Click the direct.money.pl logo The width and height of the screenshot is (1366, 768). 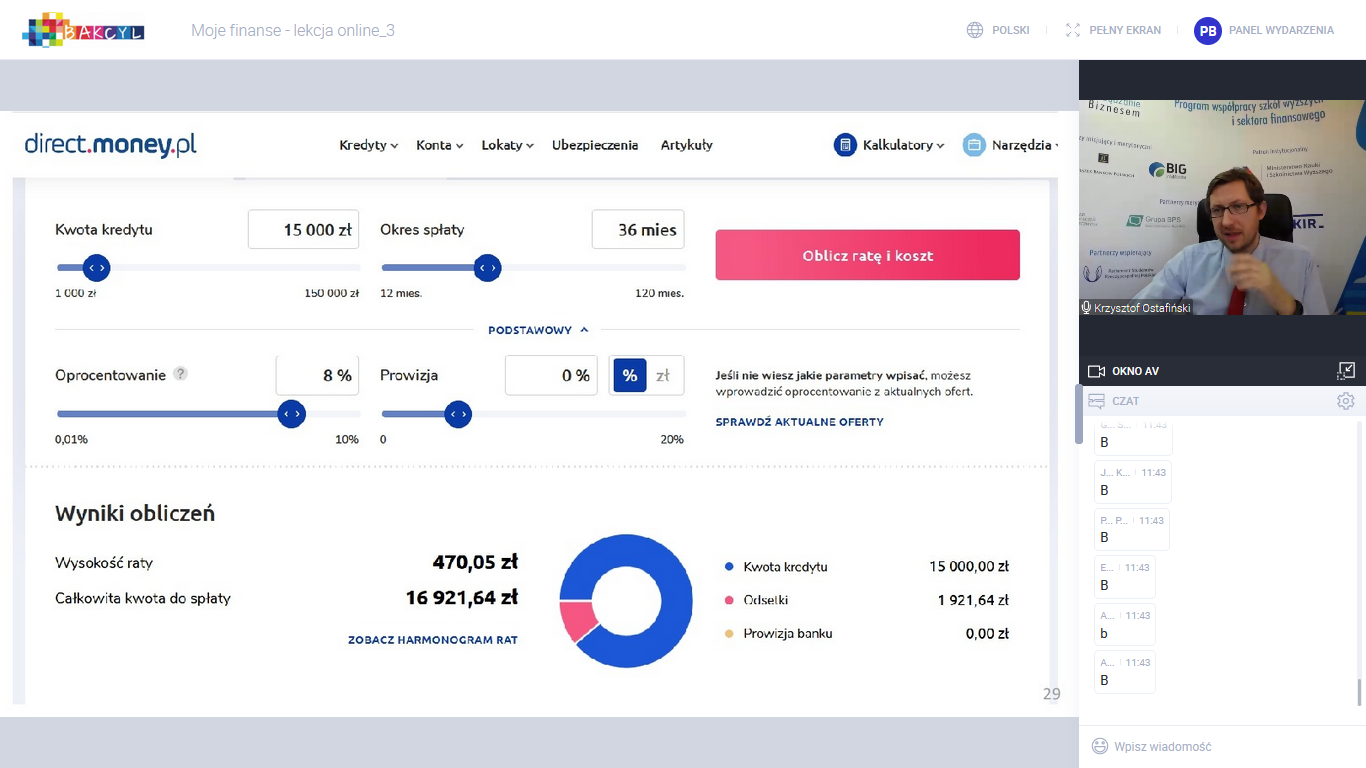(x=110, y=145)
